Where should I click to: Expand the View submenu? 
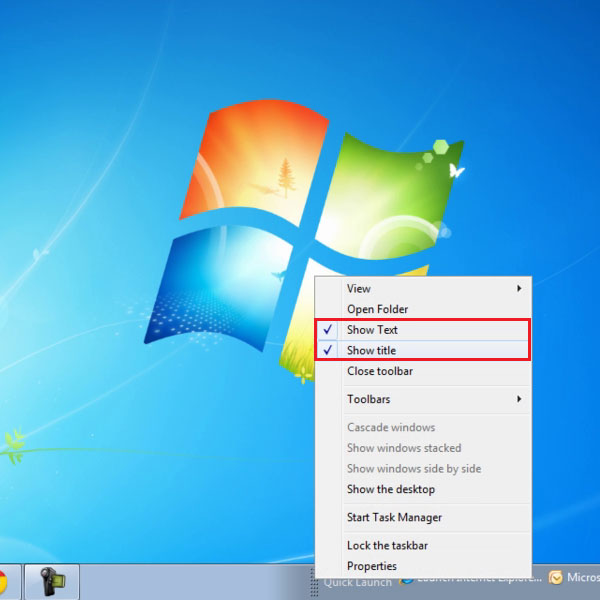coord(422,289)
